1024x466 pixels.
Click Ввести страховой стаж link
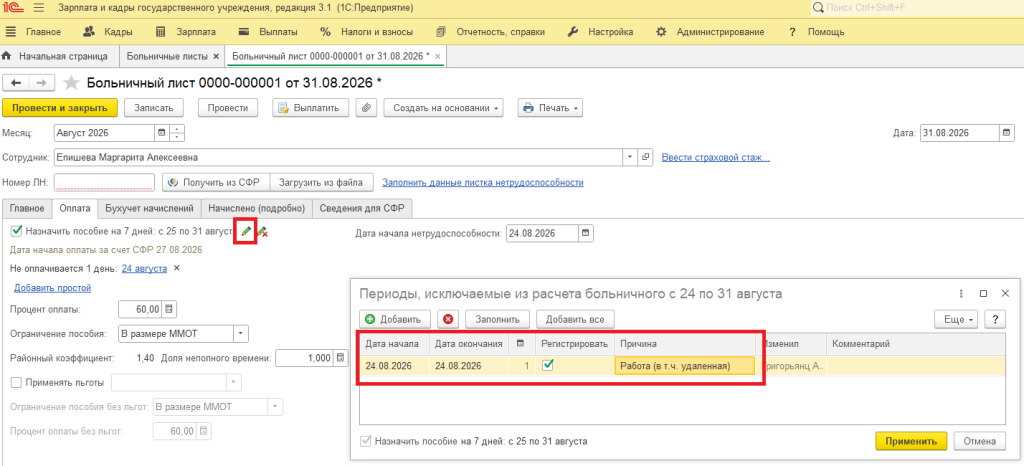click(715, 157)
